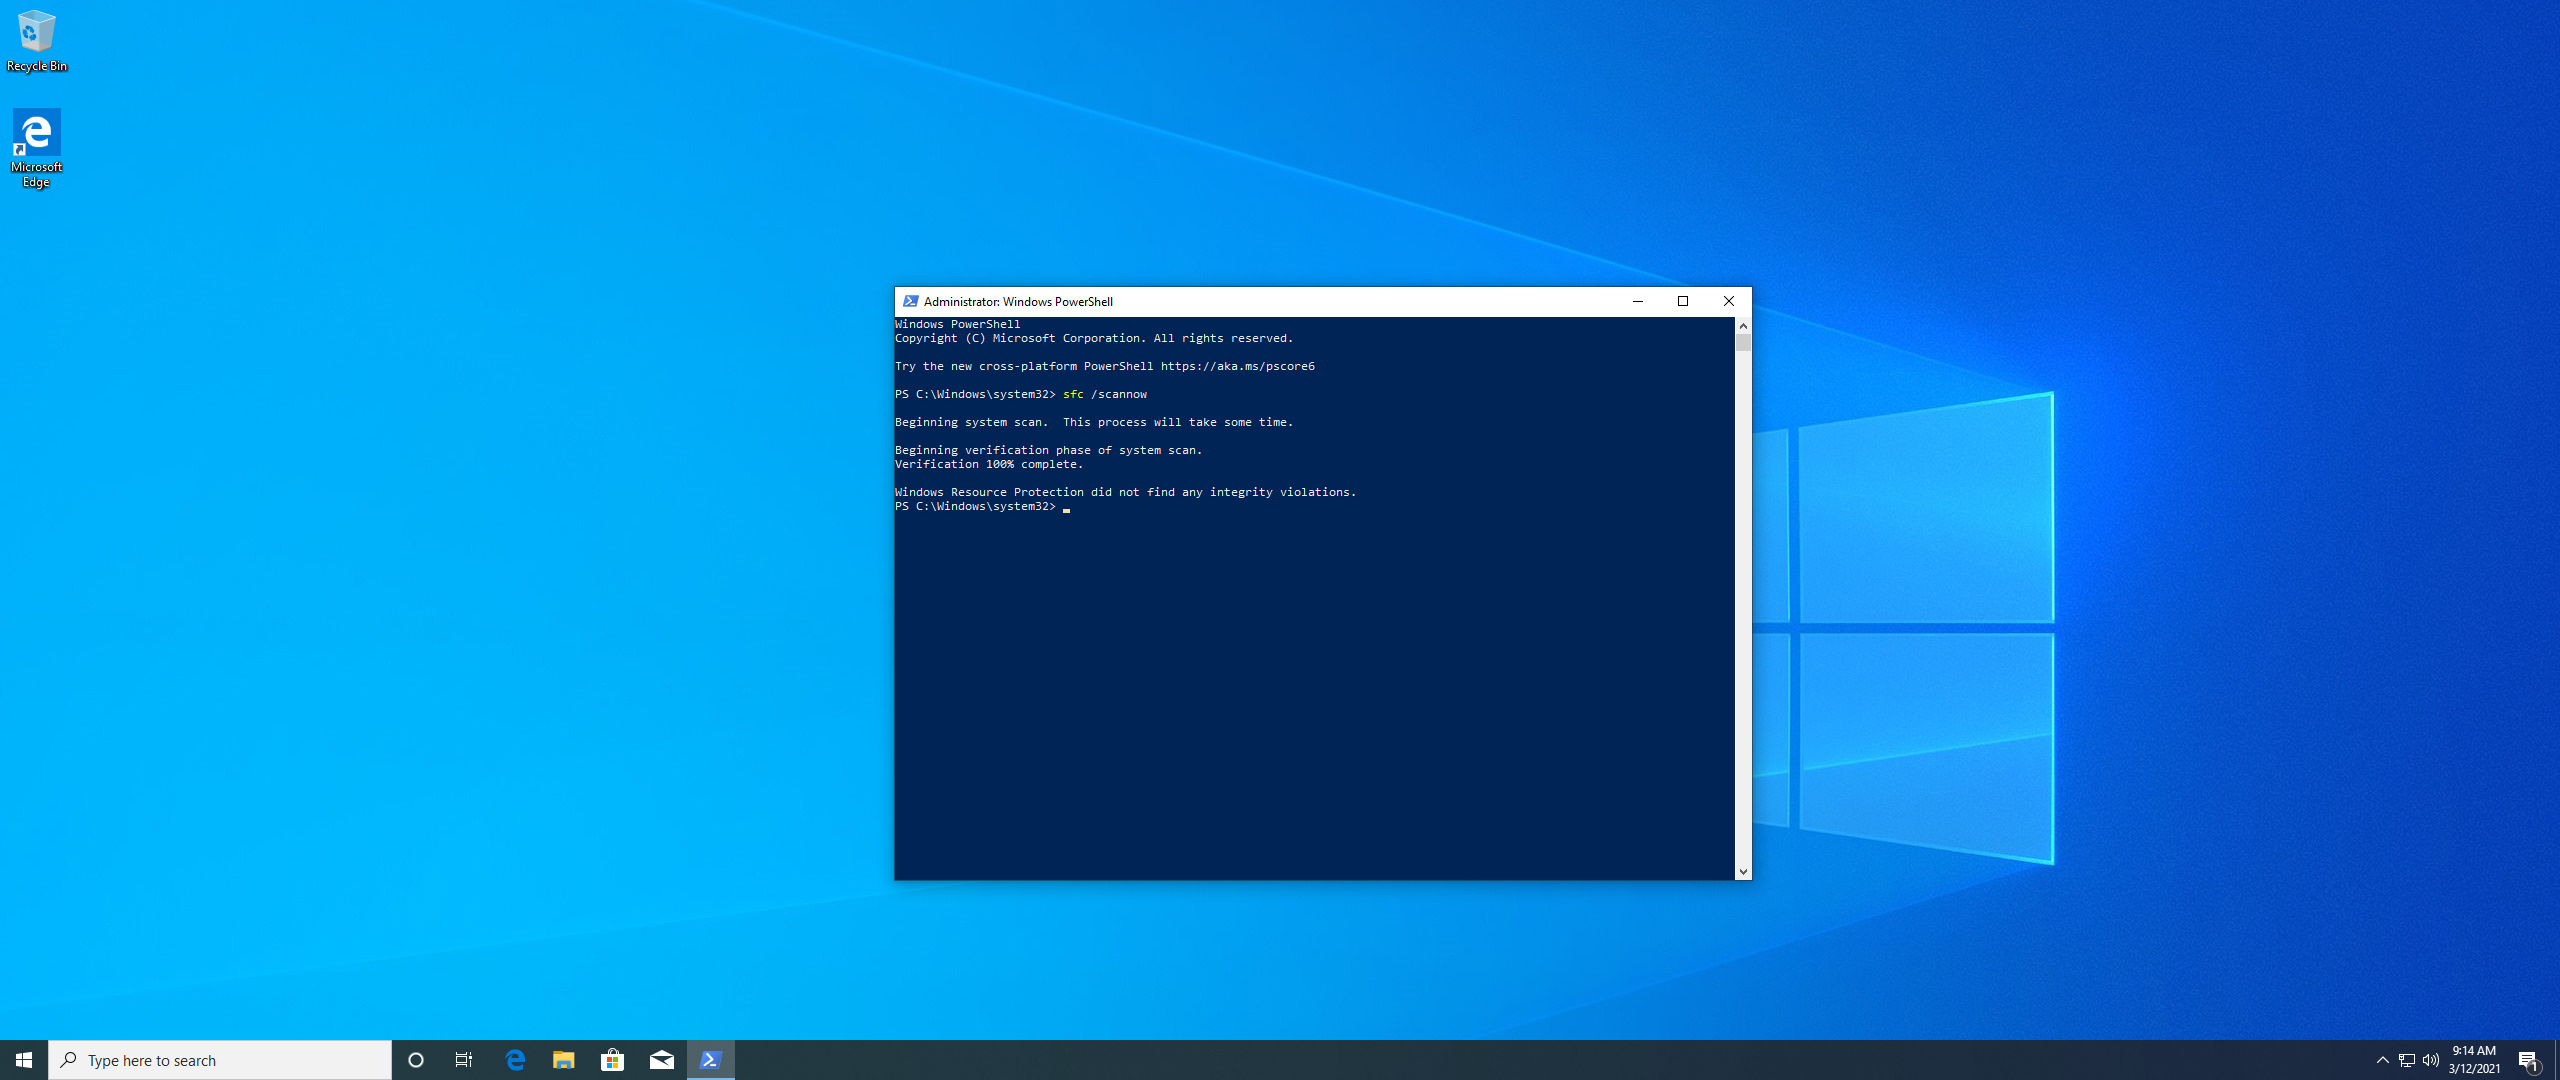
Task: Click the https://aka.ms/pscore6 text
Action: [x=1238, y=366]
